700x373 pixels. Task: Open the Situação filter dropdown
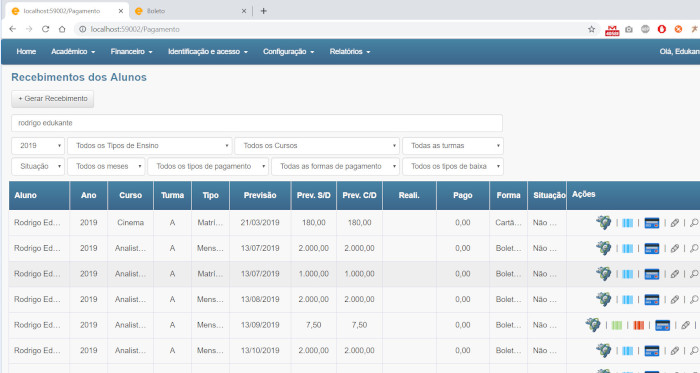tap(38, 166)
